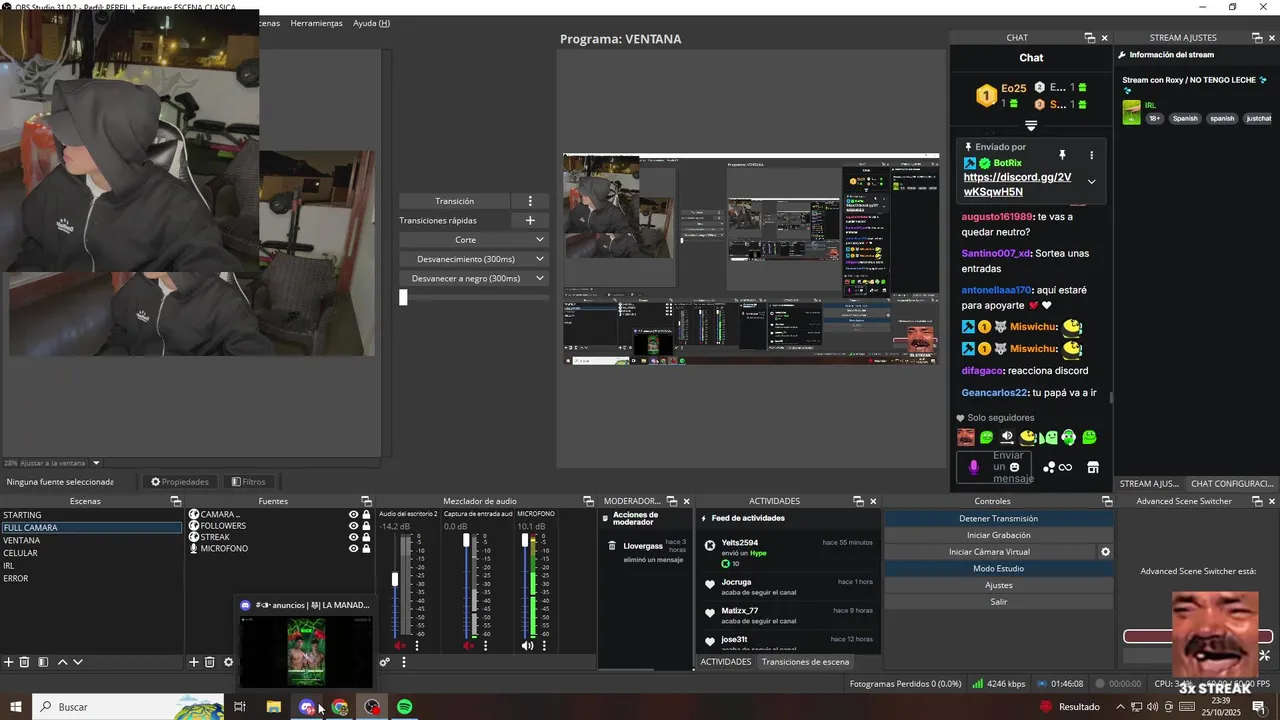
Task: Collapse the chat leaderboard header
Action: coord(1031,126)
